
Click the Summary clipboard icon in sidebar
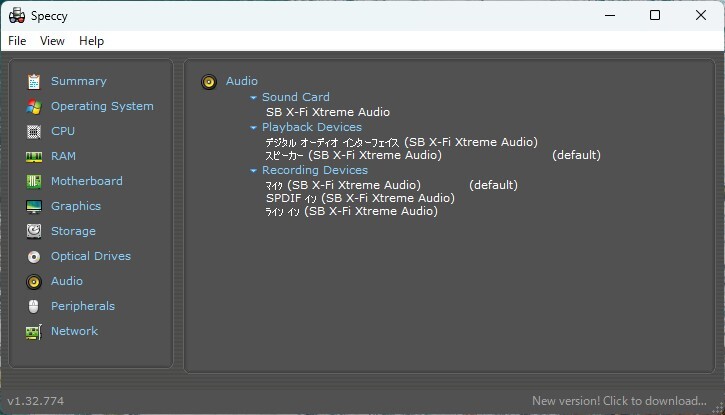coord(34,81)
